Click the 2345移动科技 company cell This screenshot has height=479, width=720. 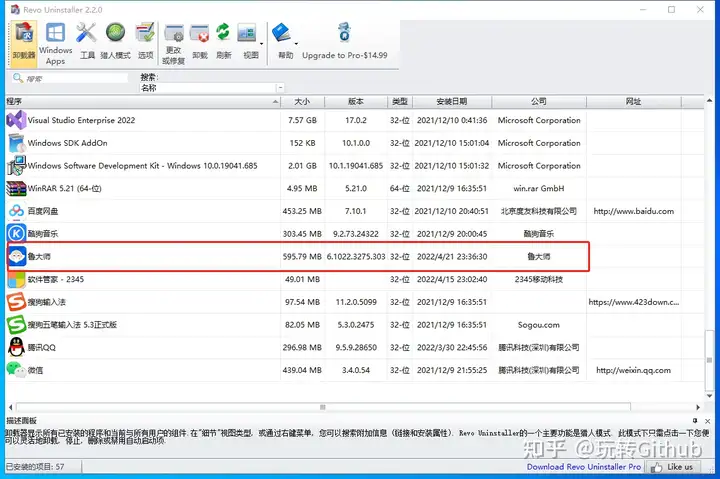539,279
